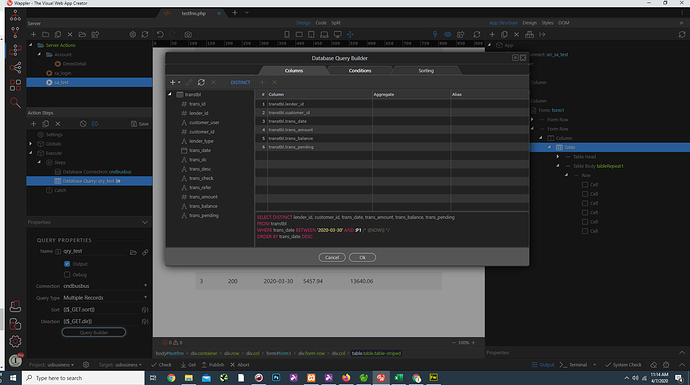The height and width of the screenshot is (385, 690).
Task: Open the project settings gear in status bar
Action: pos(86,365)
